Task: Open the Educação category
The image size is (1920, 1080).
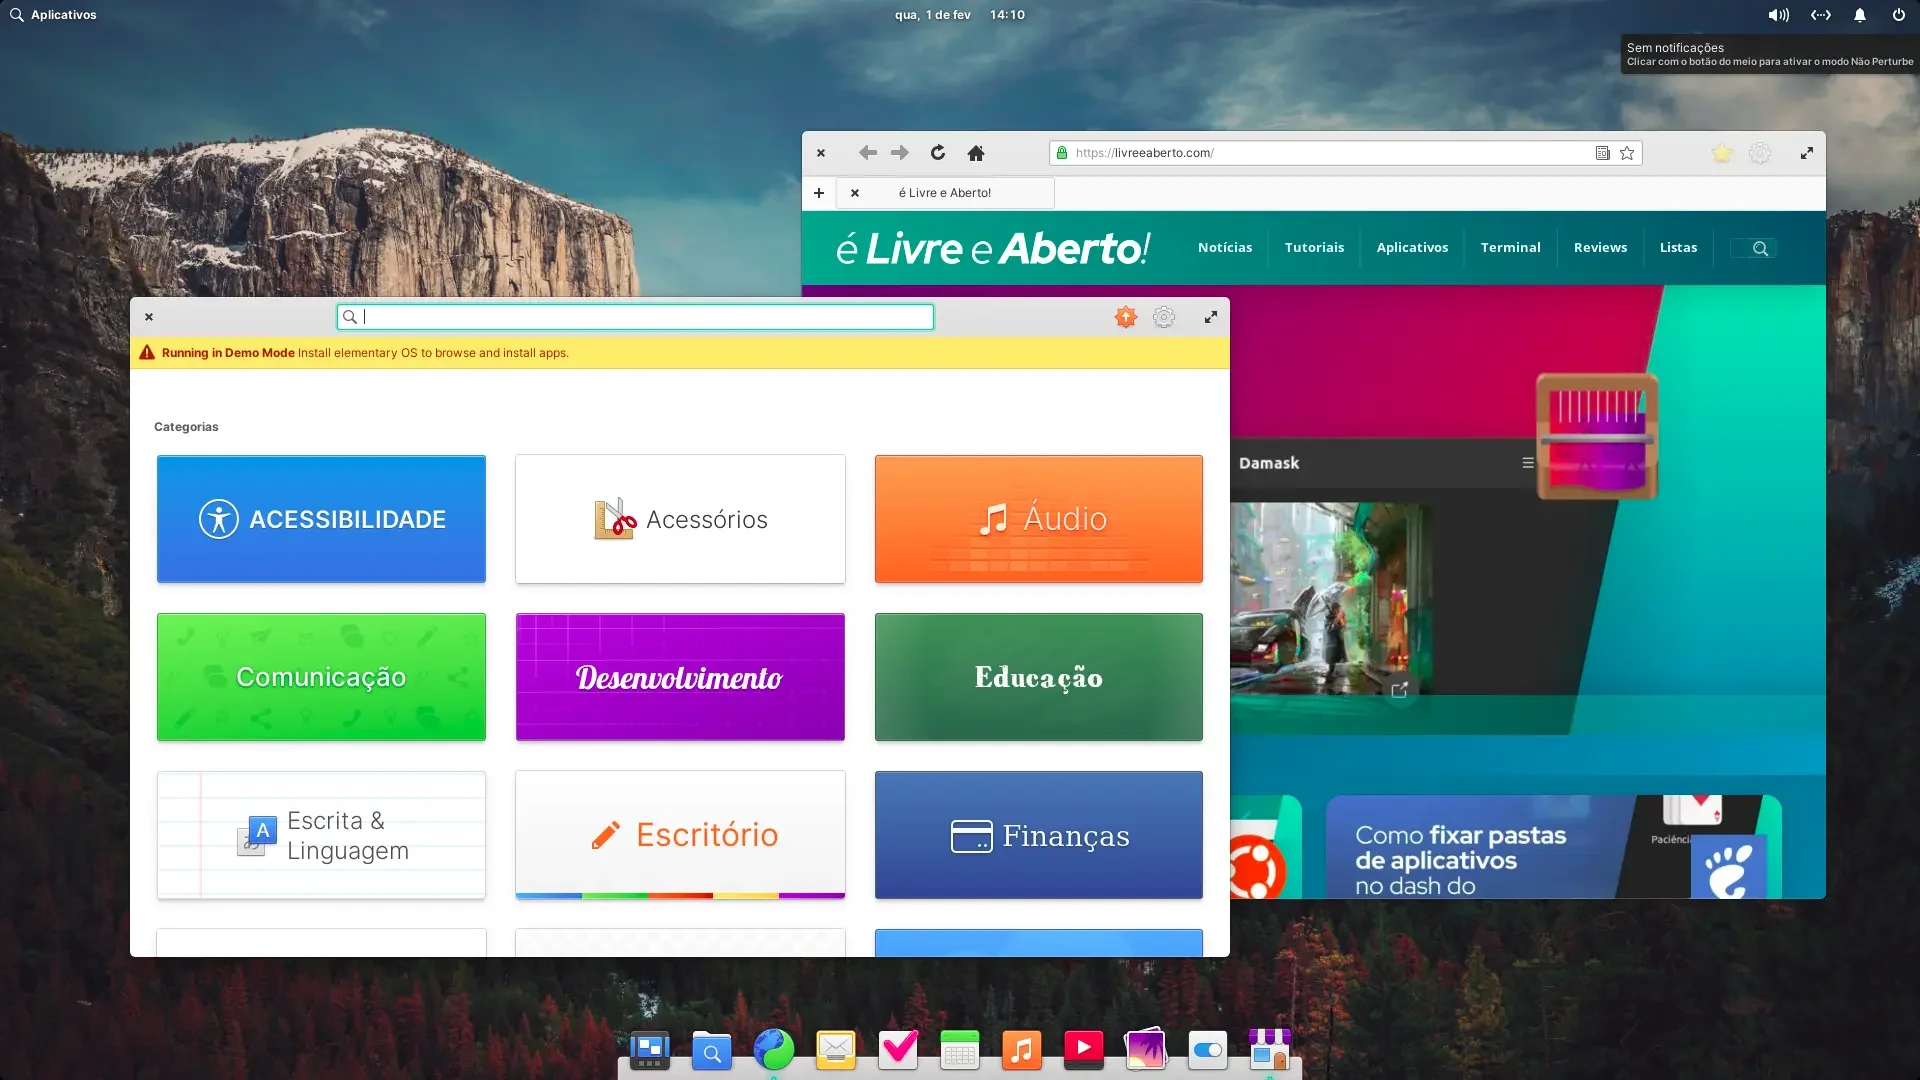Action: [1039, 677]
